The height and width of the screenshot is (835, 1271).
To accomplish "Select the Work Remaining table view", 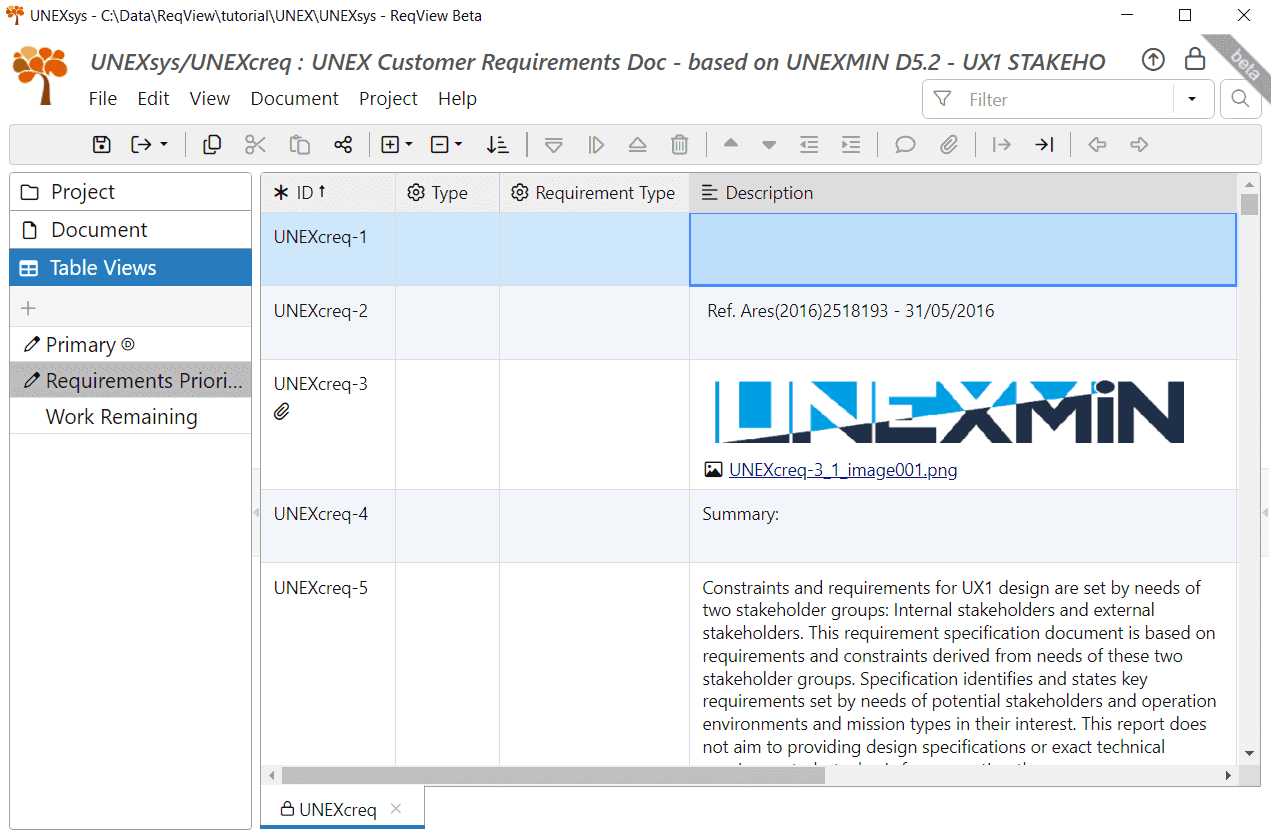I will 130,417.
